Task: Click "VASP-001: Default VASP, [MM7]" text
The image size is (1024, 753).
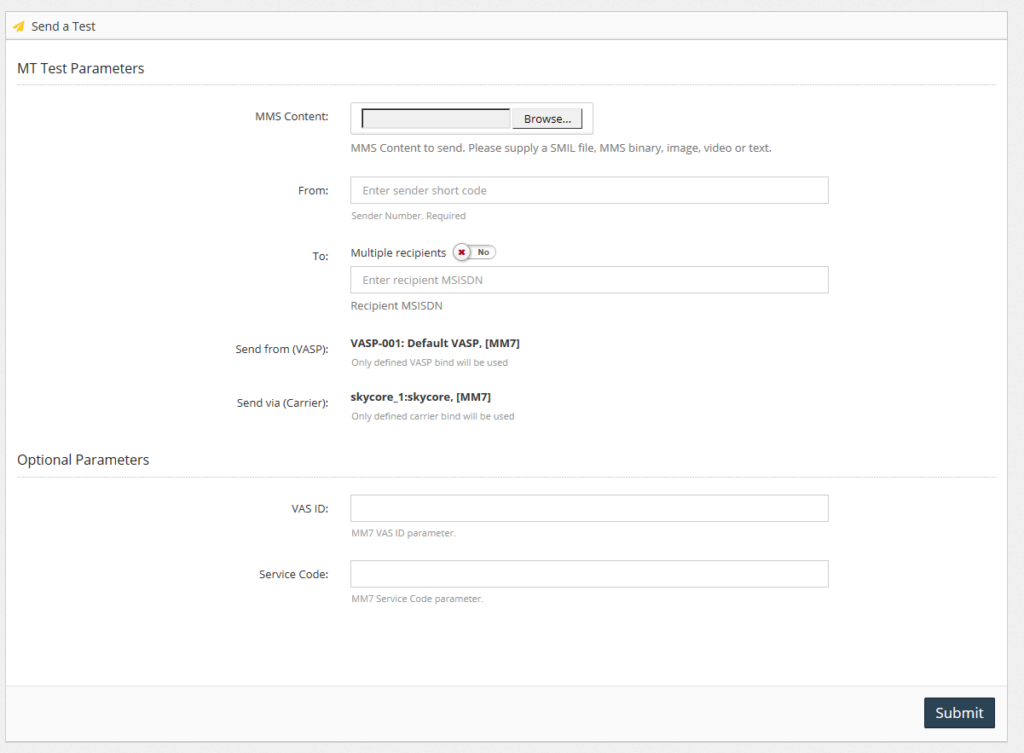Action: [435, 343]
